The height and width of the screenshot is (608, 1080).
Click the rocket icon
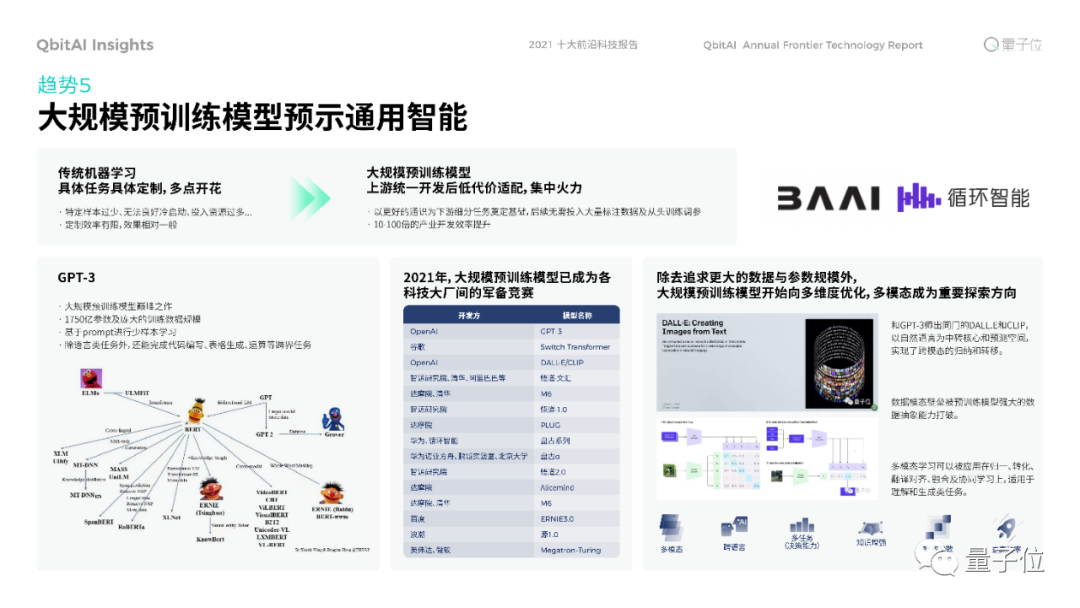(x=1006, y=528)
